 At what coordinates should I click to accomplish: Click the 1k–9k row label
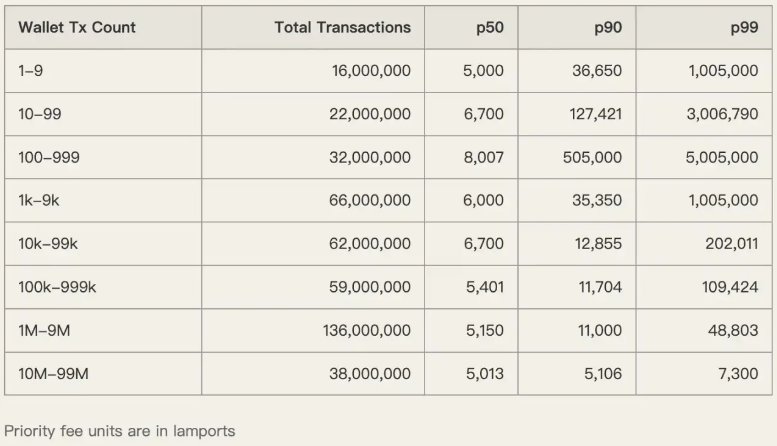(x=38, y=200)
